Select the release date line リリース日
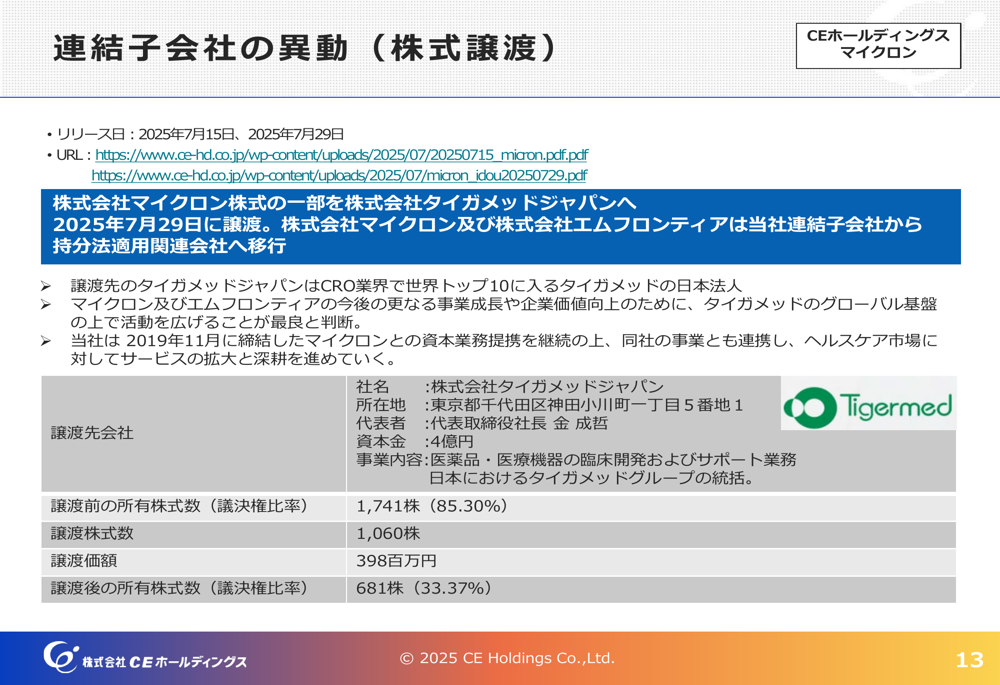The height and width of the screenshot is (685, 1000). coord(195,134)
